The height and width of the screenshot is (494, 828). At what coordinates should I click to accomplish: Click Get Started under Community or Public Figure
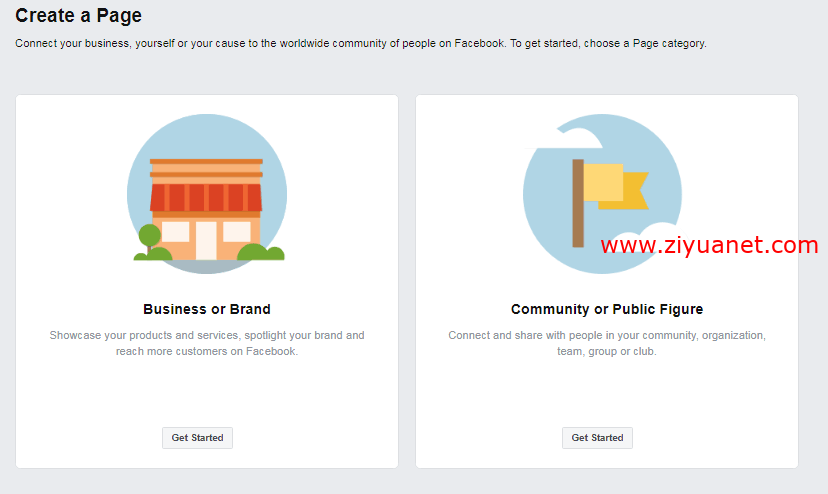pos(597,438)
